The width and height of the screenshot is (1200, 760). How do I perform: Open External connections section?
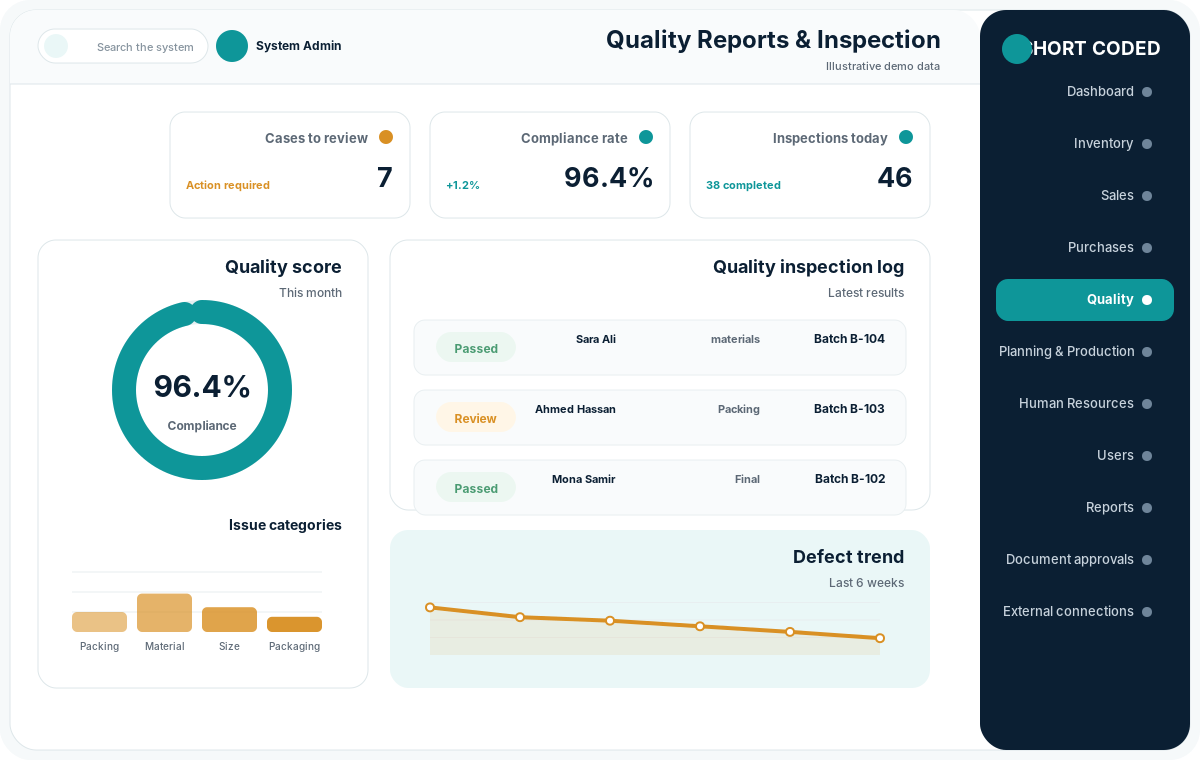click(1084, 611)
